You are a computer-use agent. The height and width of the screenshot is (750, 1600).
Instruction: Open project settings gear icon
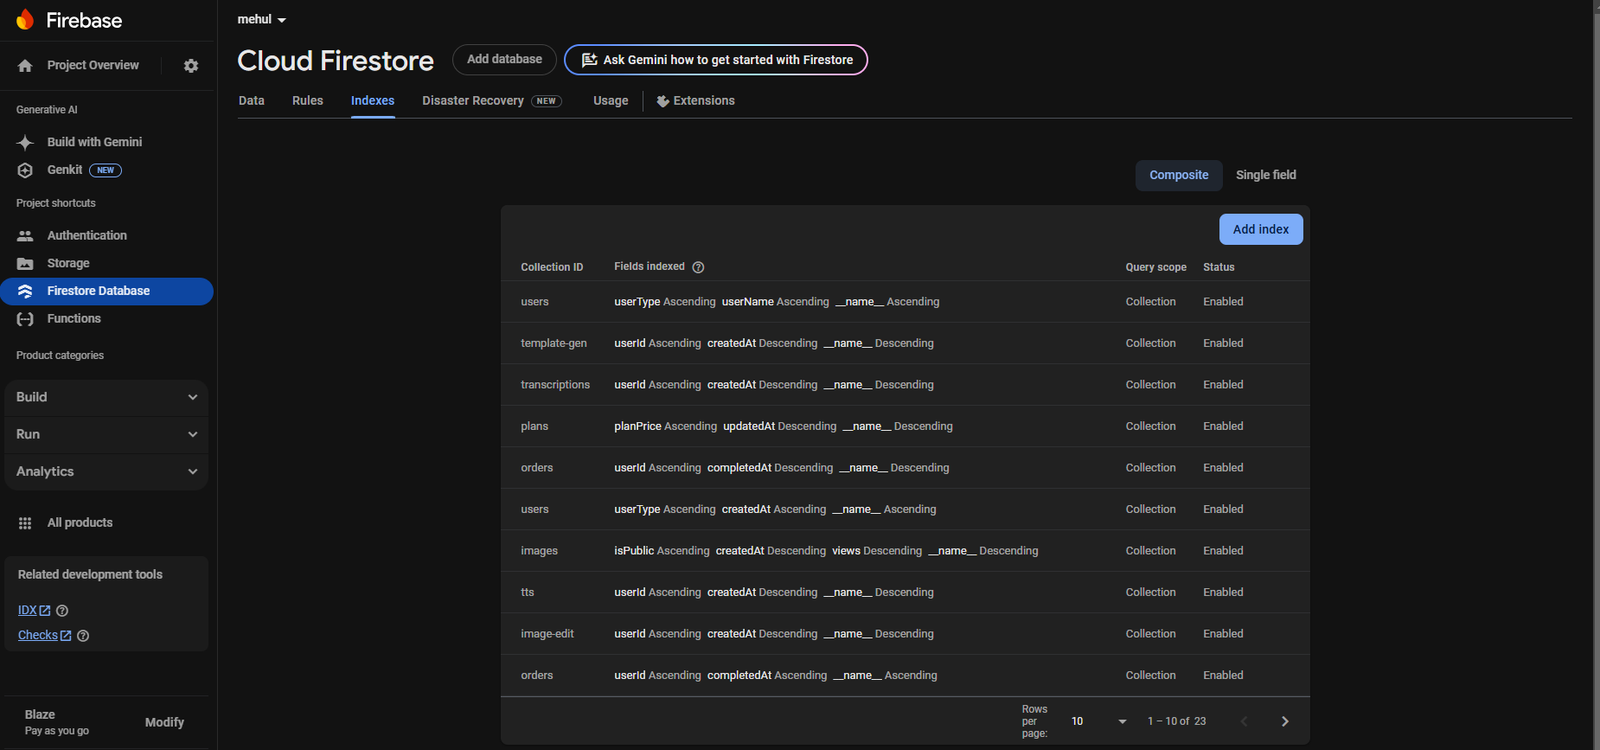191,66
